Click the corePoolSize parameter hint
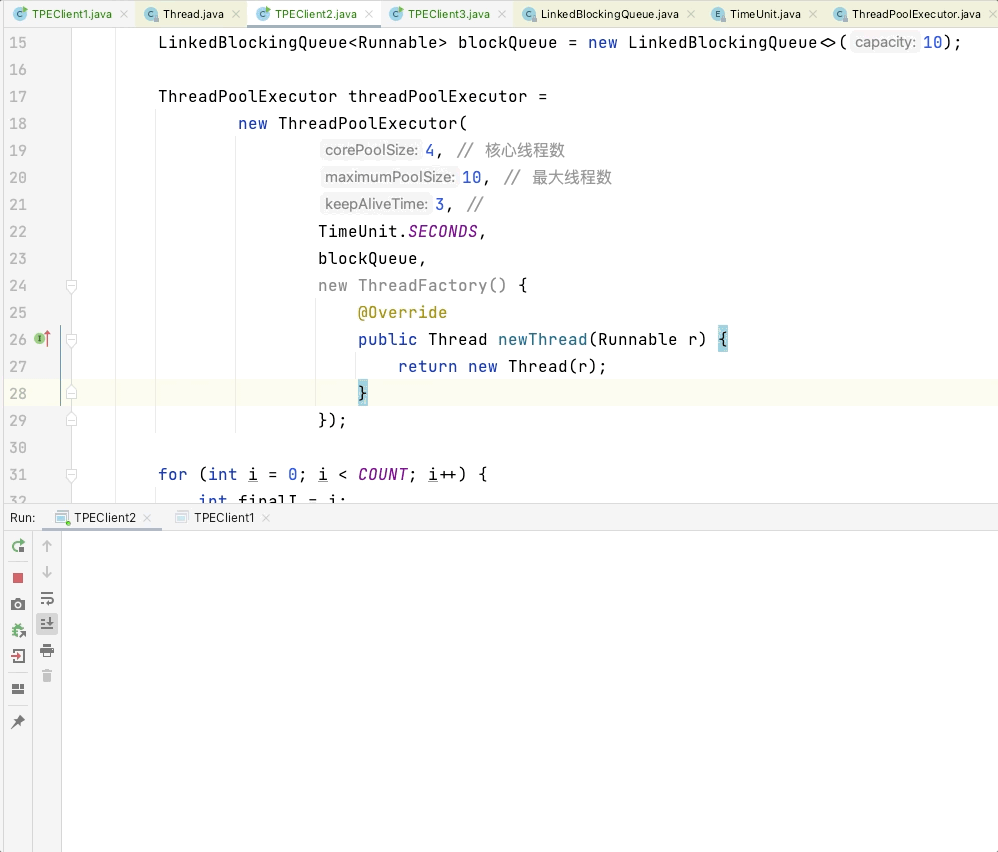Viewport: 998px width, 852px height. (x=371, y=150)
